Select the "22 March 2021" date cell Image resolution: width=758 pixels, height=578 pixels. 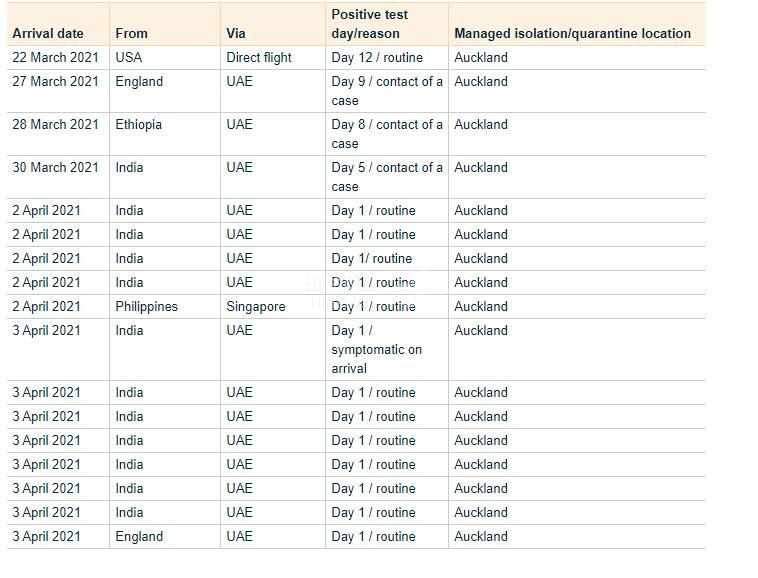click(55, 57)
